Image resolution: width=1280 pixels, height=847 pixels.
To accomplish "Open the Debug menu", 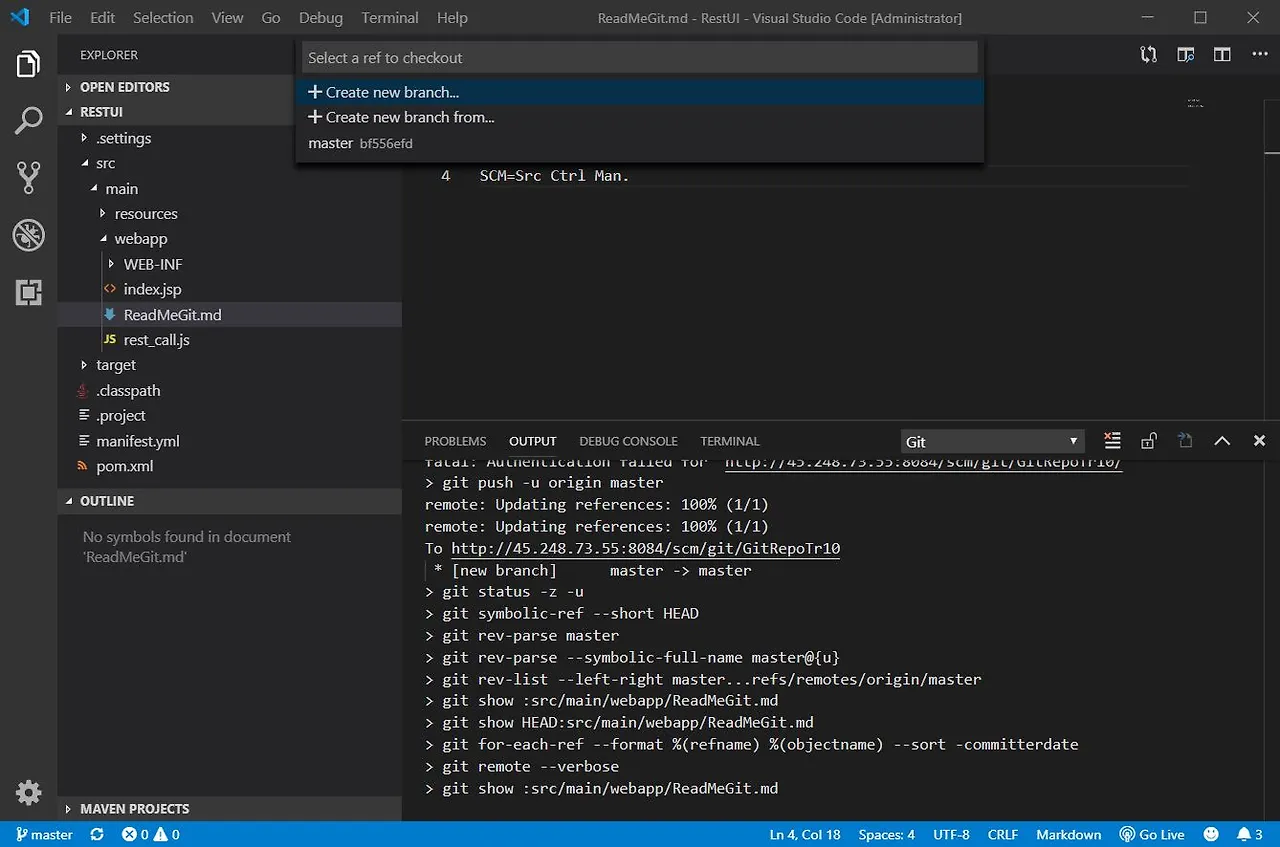I will [x=320, y=18].
